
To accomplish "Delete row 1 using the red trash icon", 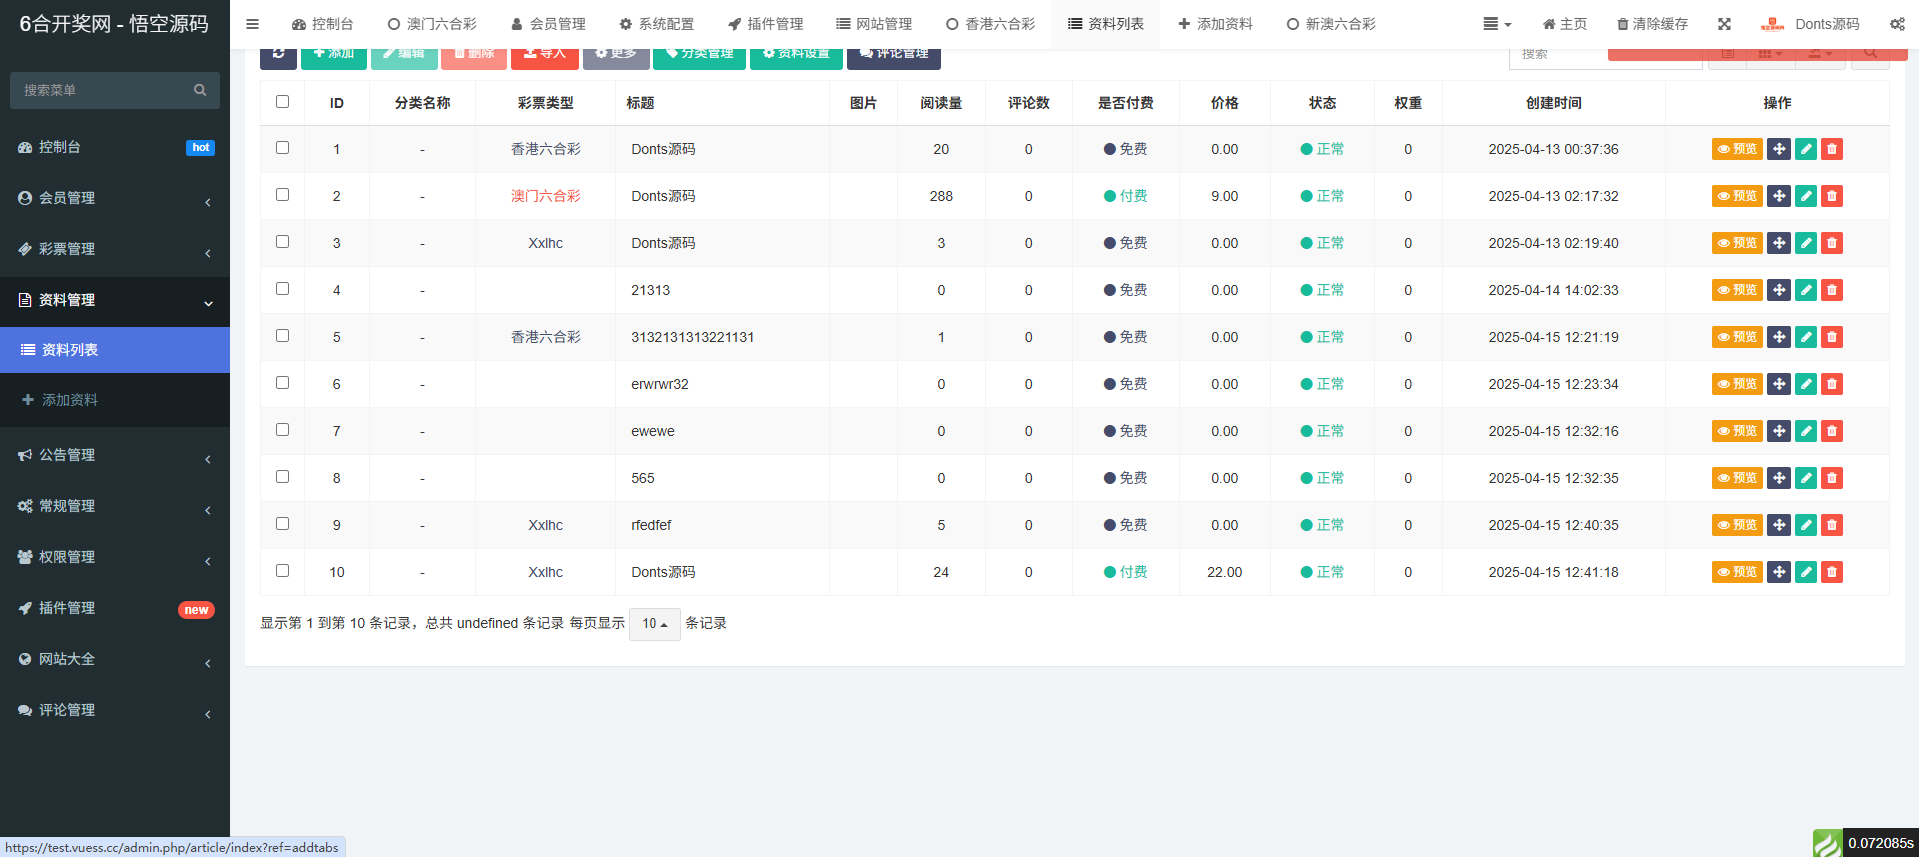I will click(1831, 149).
